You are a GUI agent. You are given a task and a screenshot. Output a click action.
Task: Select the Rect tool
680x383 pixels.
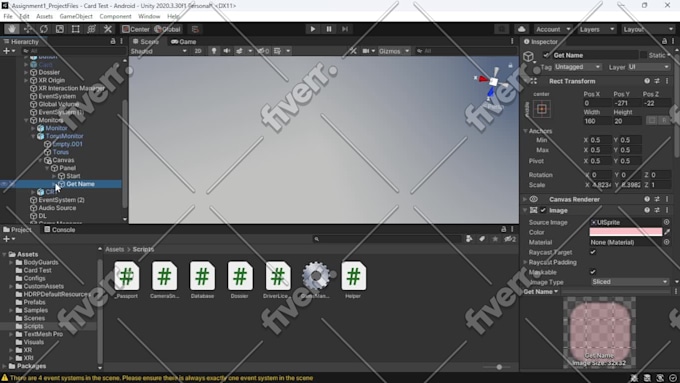75,29
